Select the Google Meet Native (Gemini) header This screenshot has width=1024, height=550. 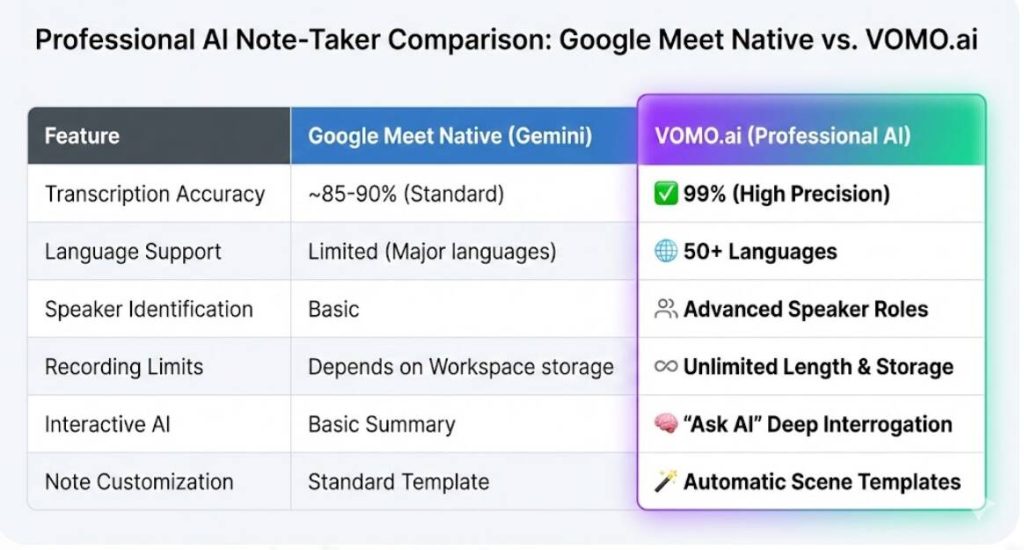tap(451, 136)
